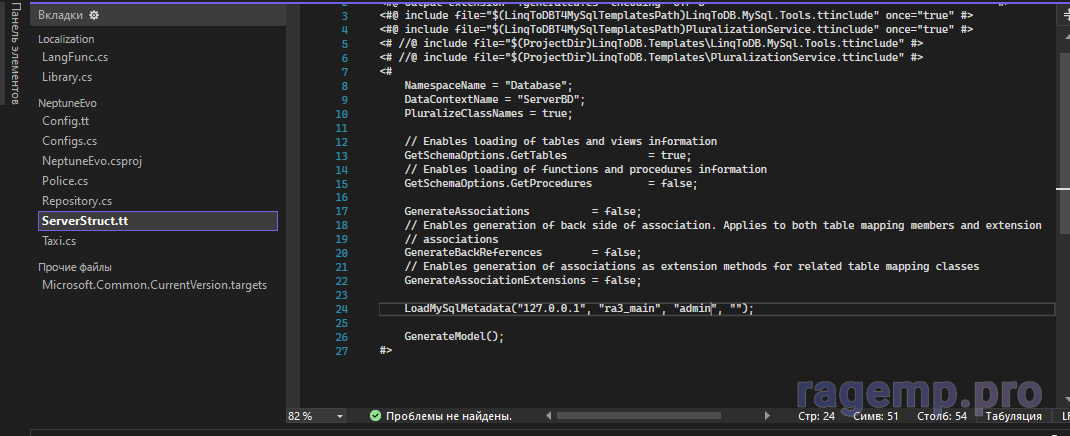Click on the GenerateModel() line in editor
The width and height of the screenshot is (1070, 436).
[454, 337]
